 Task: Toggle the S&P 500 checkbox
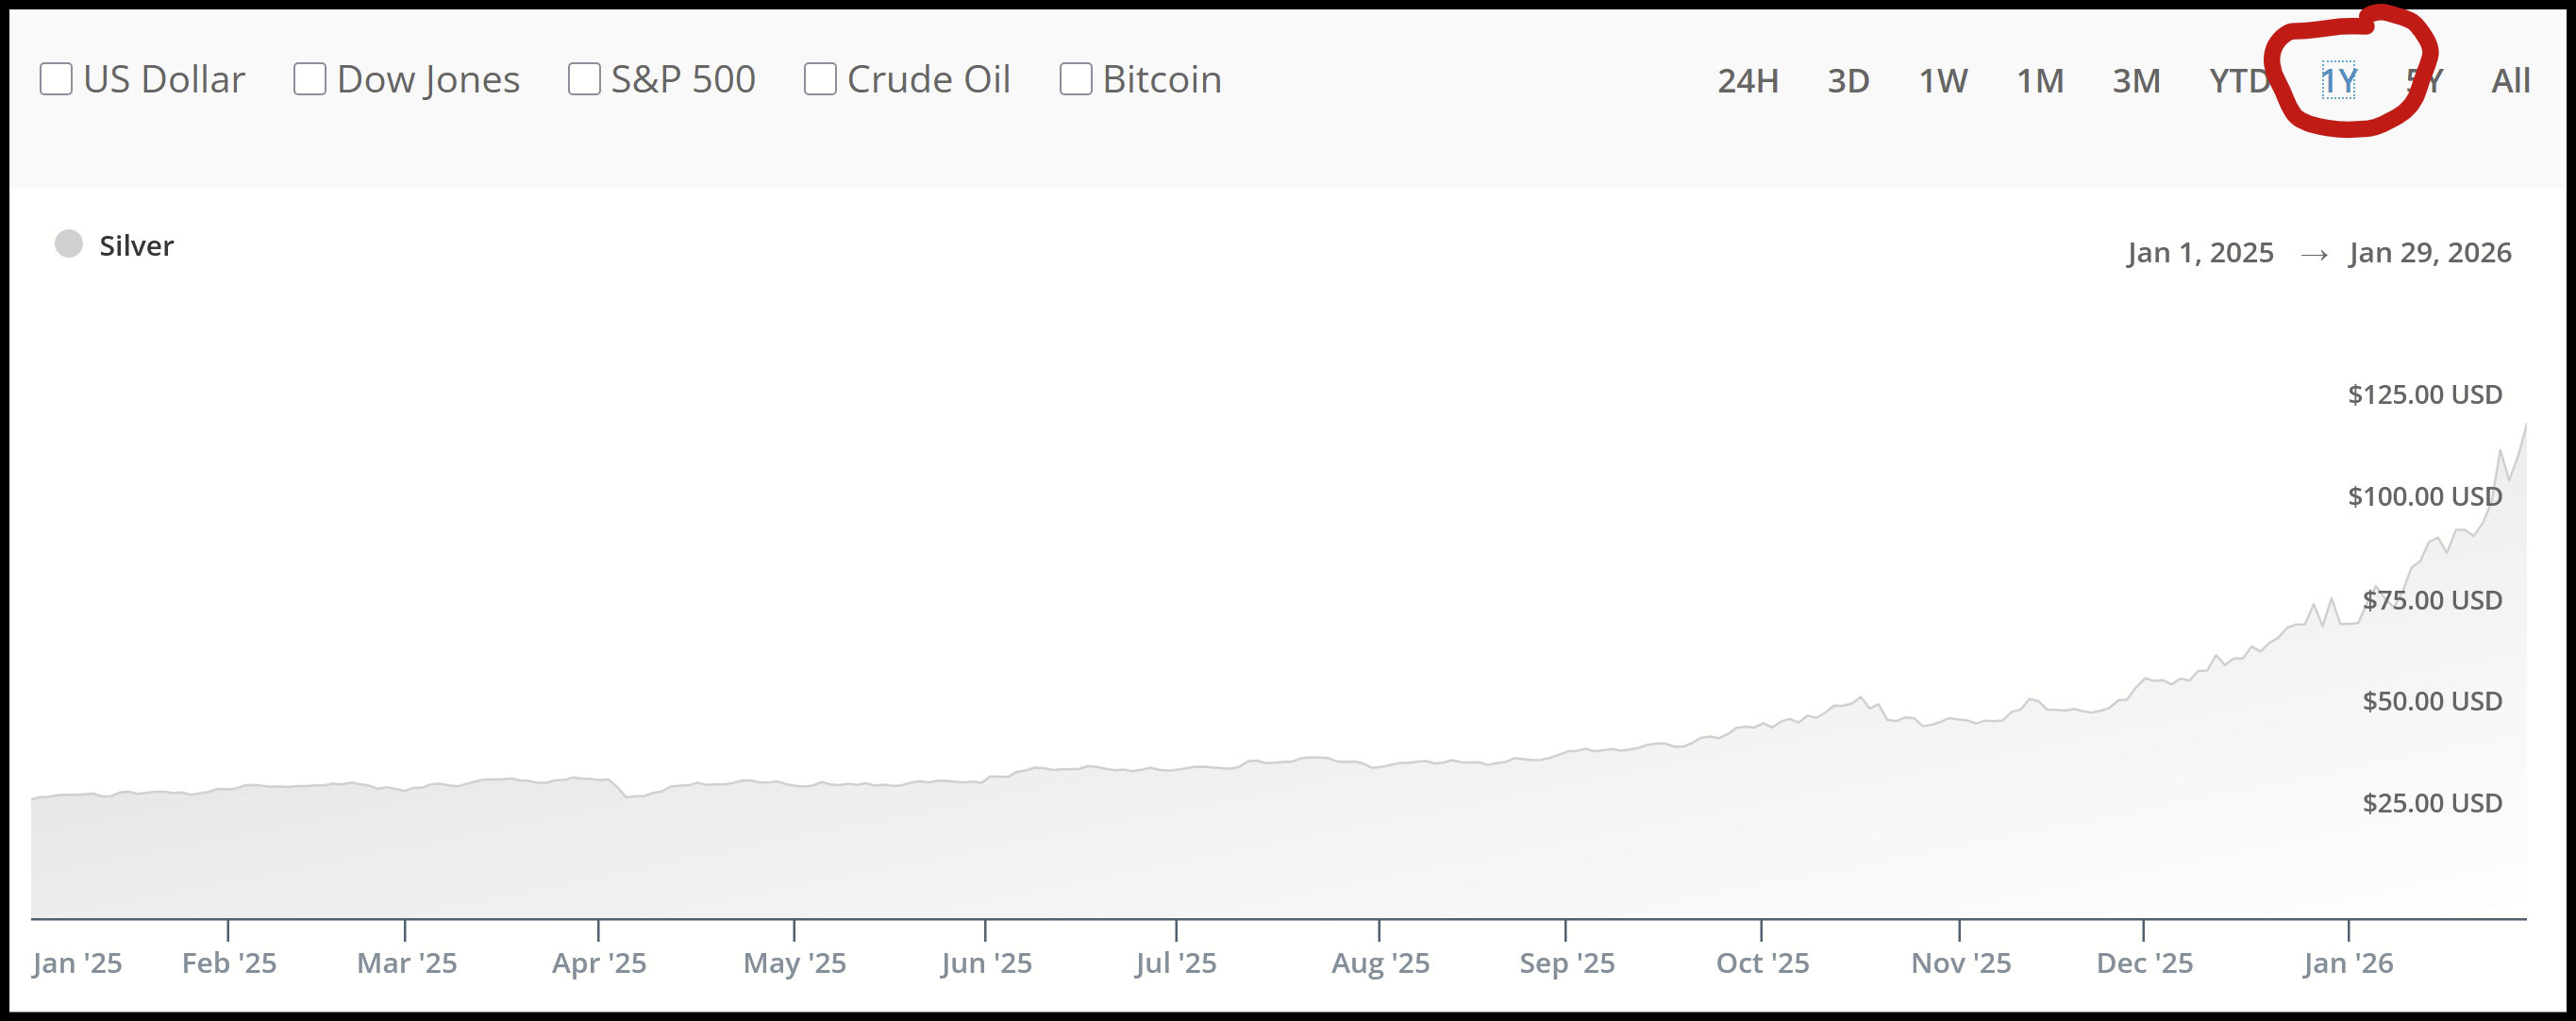point(584,79)
